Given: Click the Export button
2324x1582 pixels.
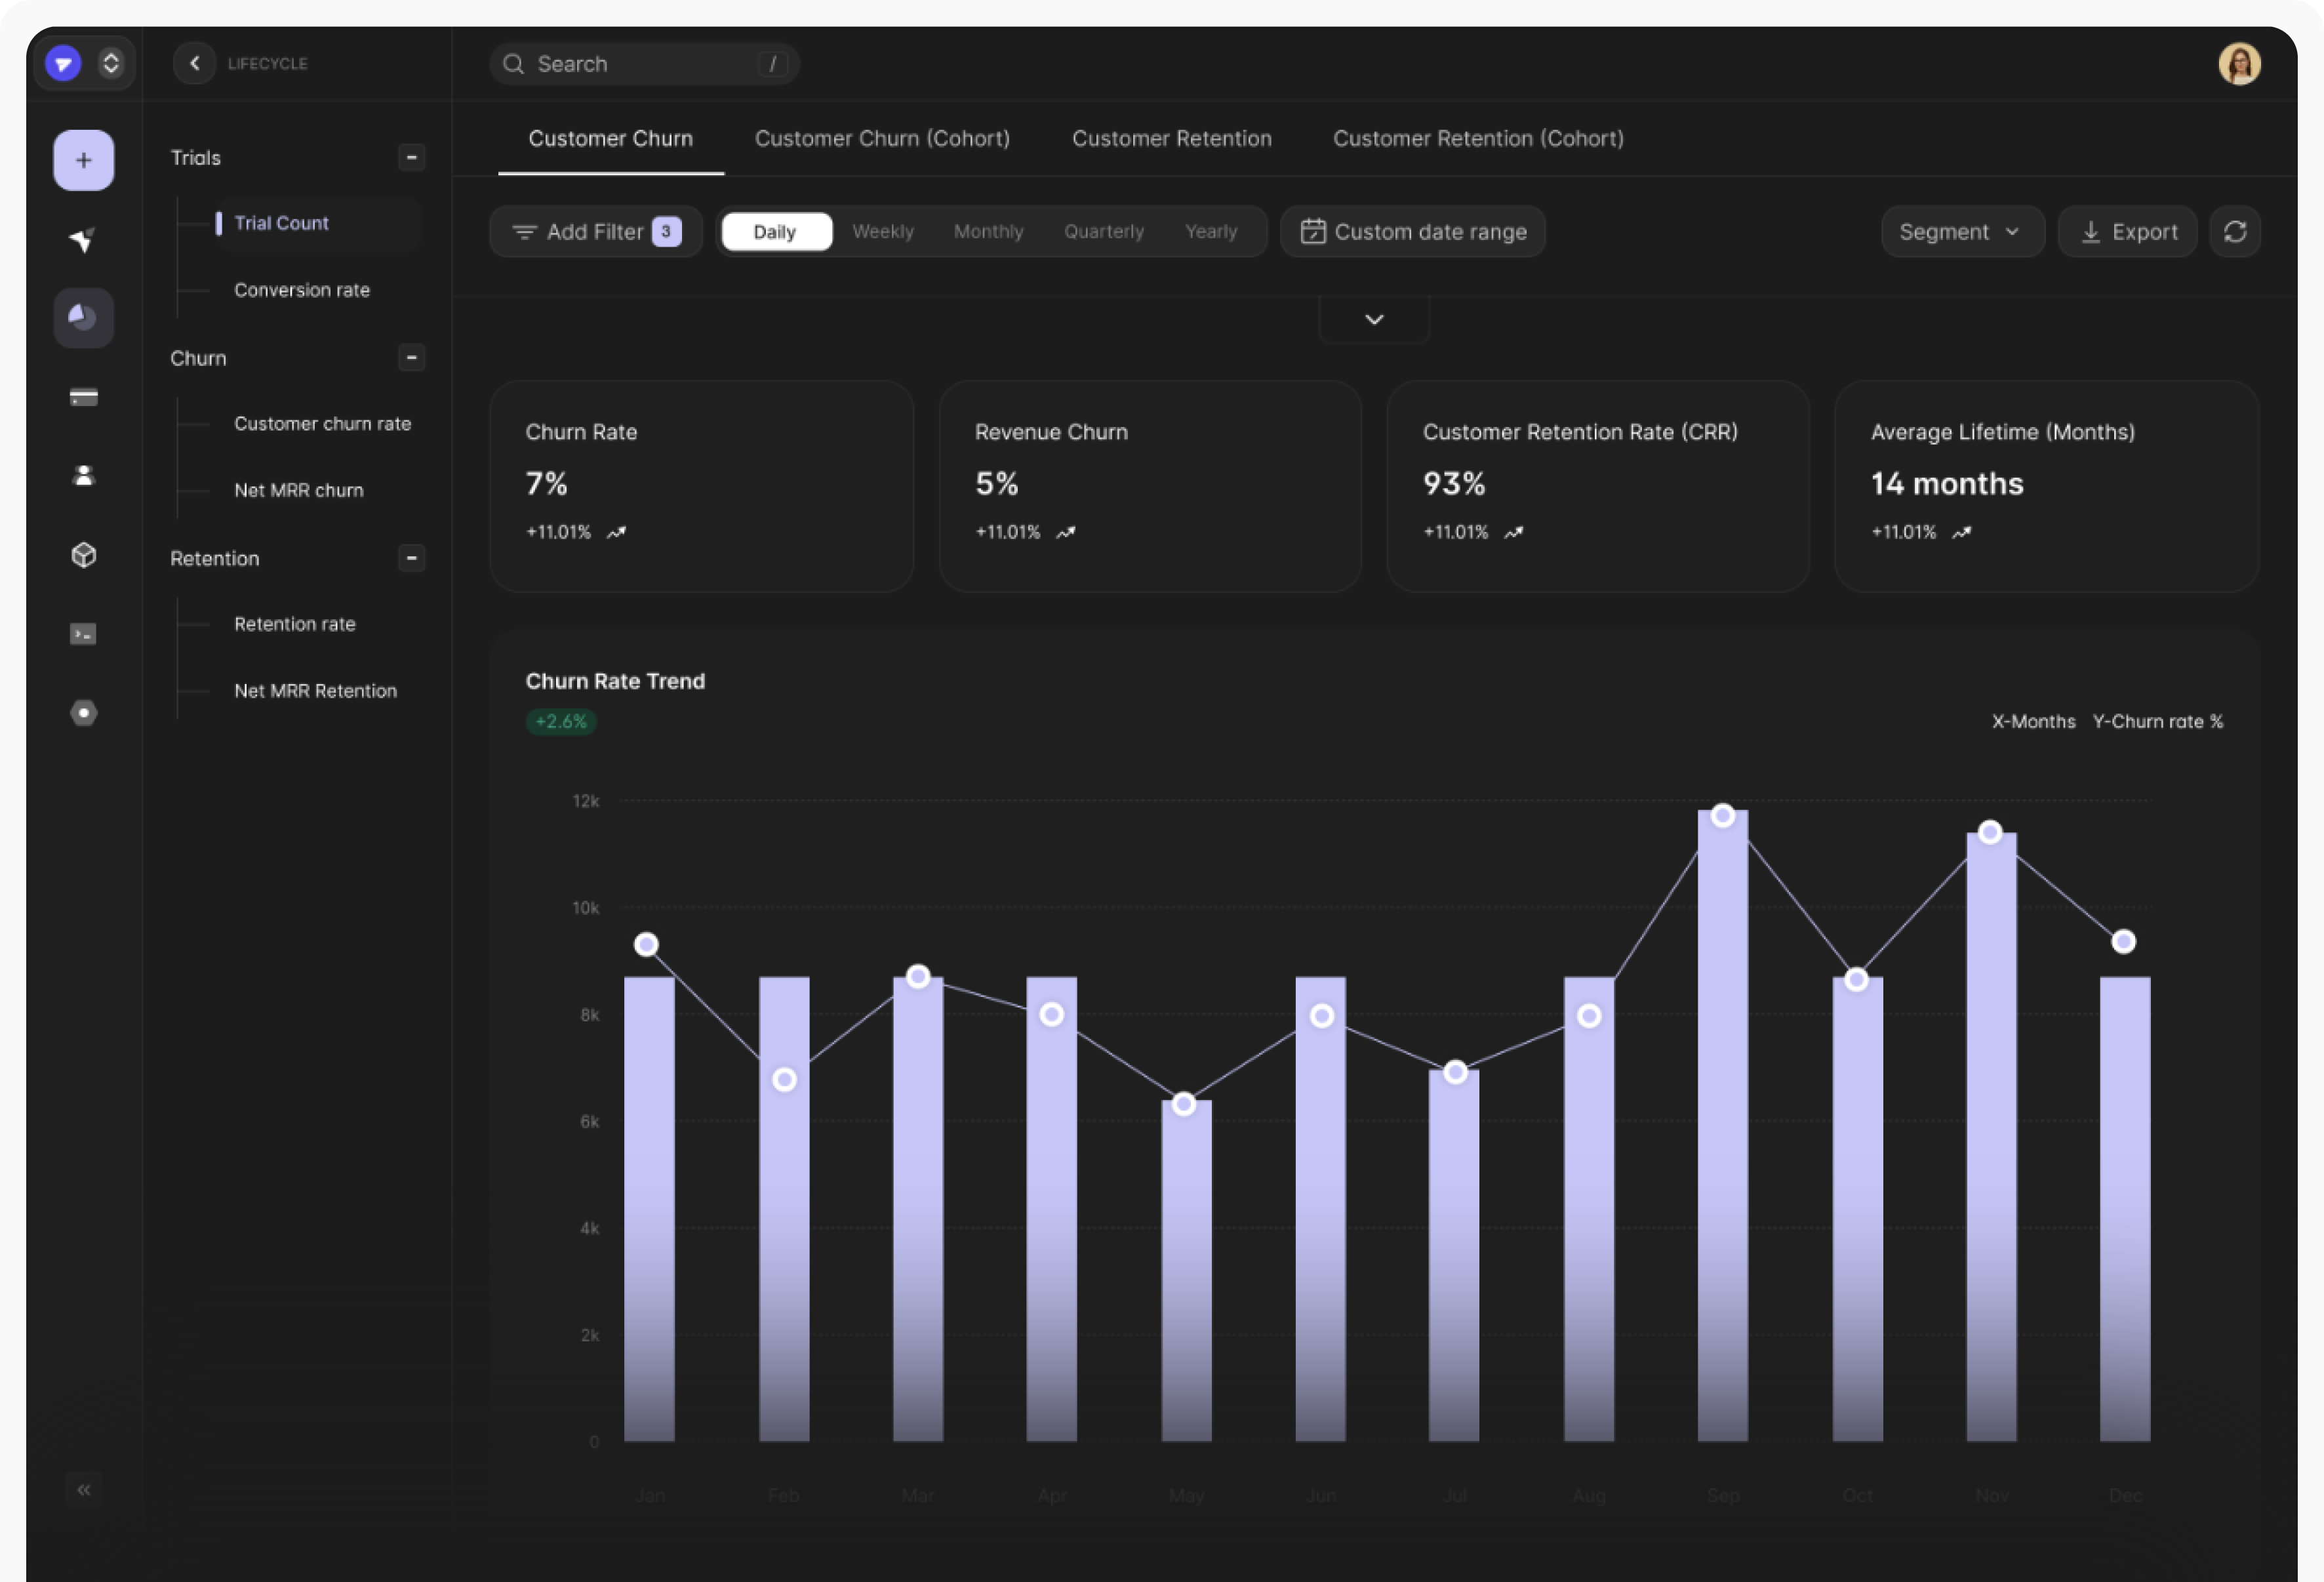Looking at the screenshot, I should point(2127,232).
